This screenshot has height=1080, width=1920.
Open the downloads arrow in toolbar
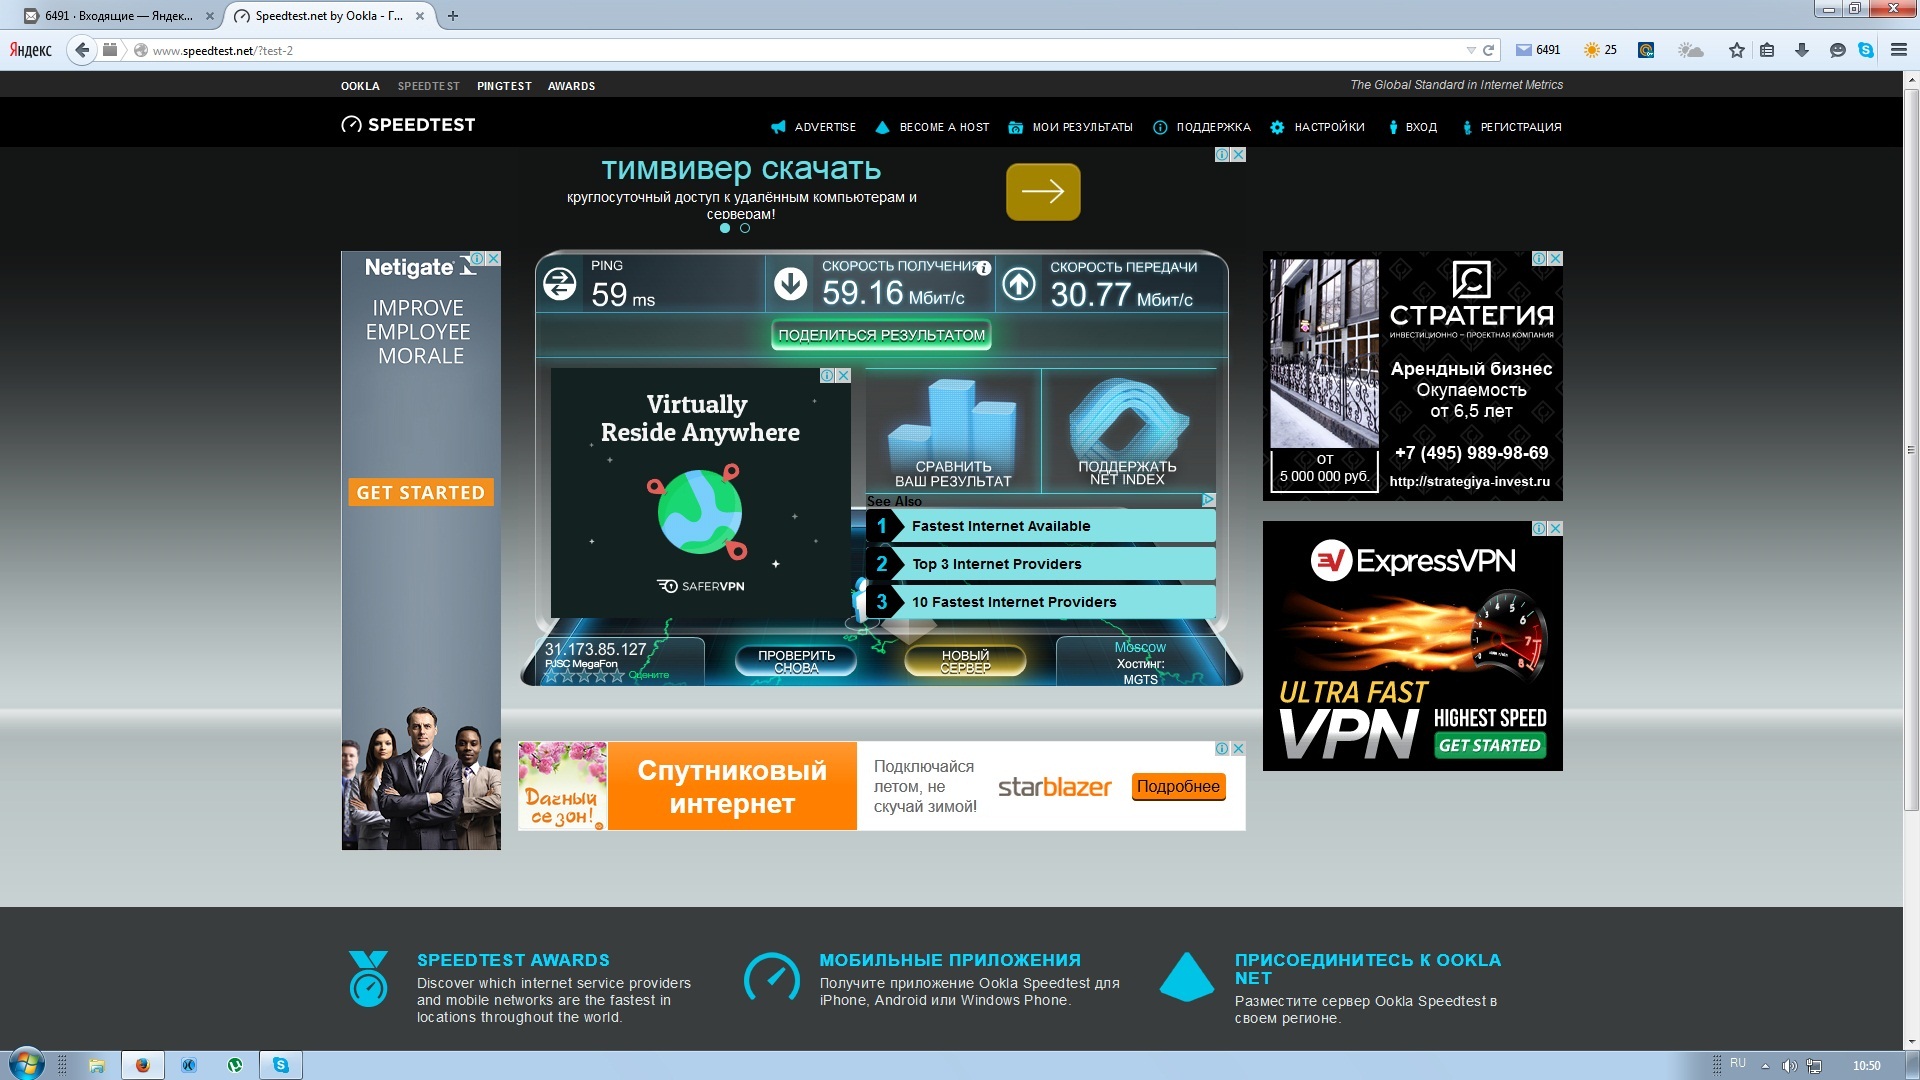pyautogui.click(x=1802, y=50)
